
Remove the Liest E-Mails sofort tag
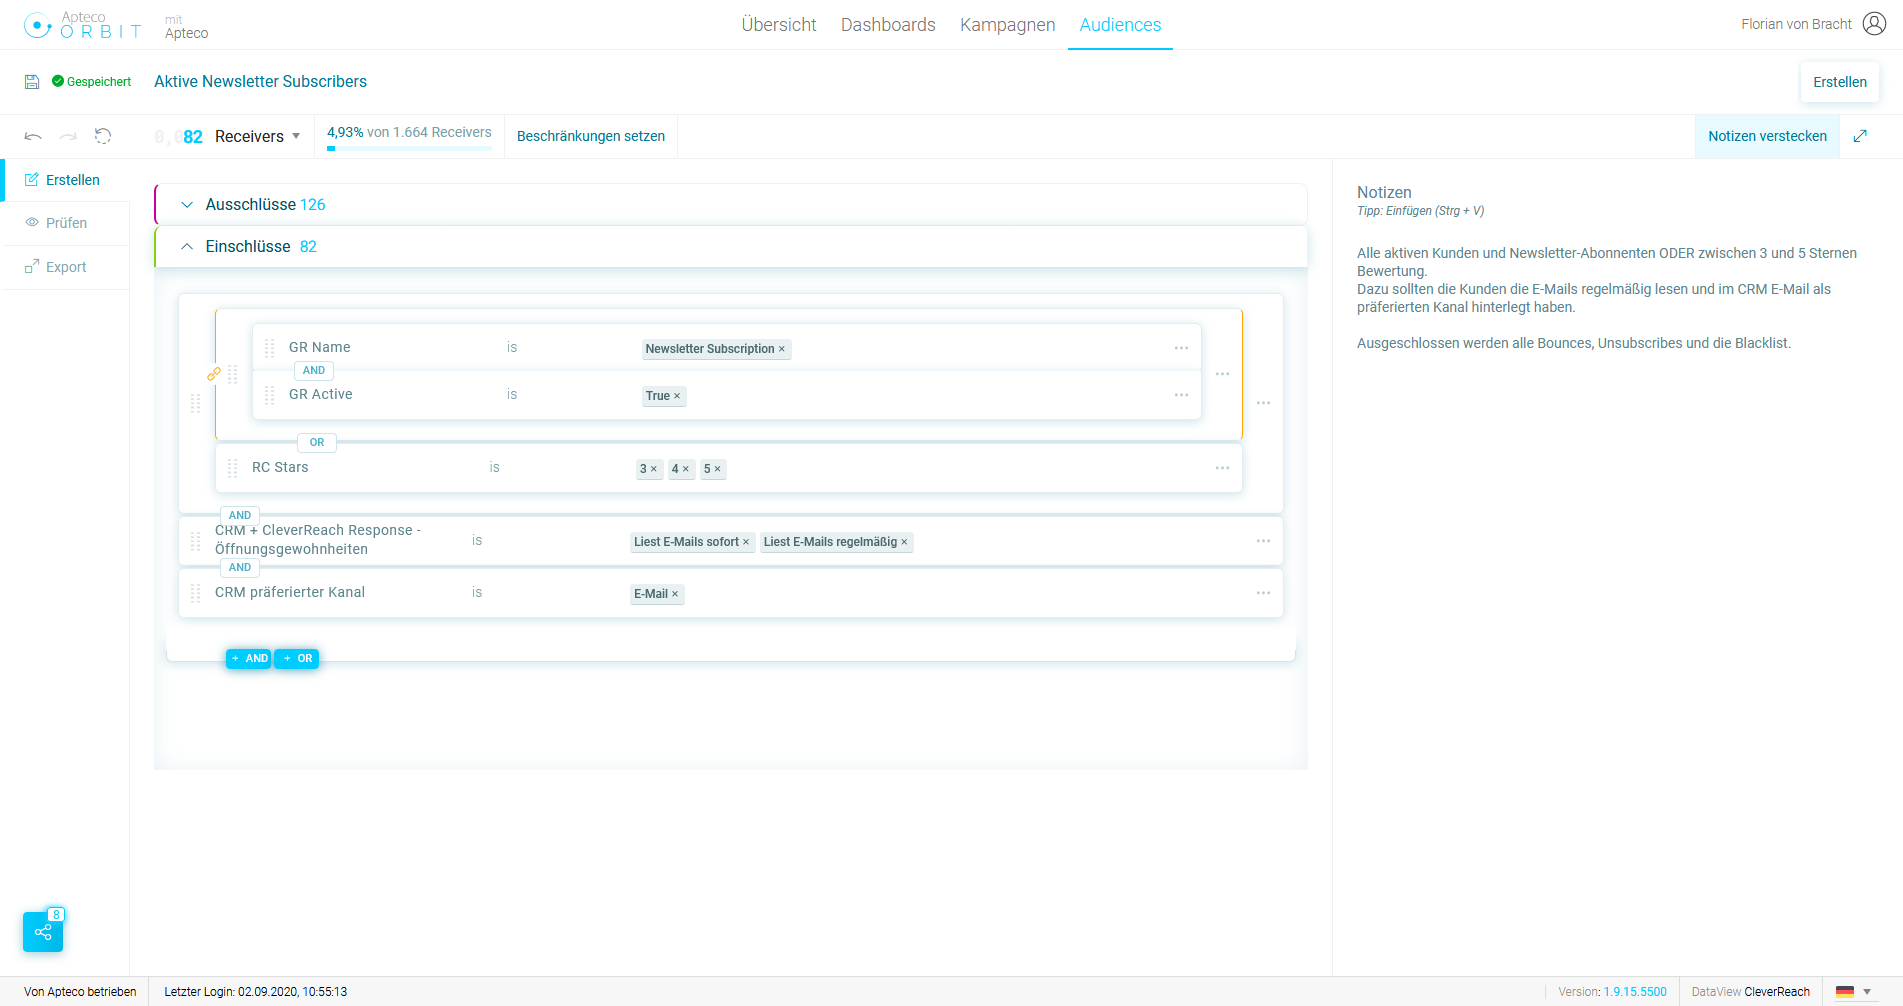click(746, 542)
